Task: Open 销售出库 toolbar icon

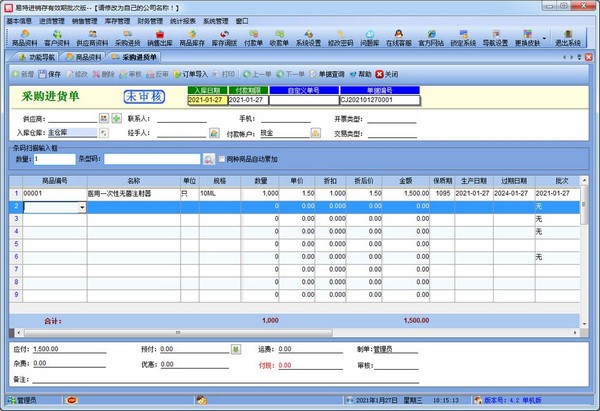Action: click(x=160, y=38)
